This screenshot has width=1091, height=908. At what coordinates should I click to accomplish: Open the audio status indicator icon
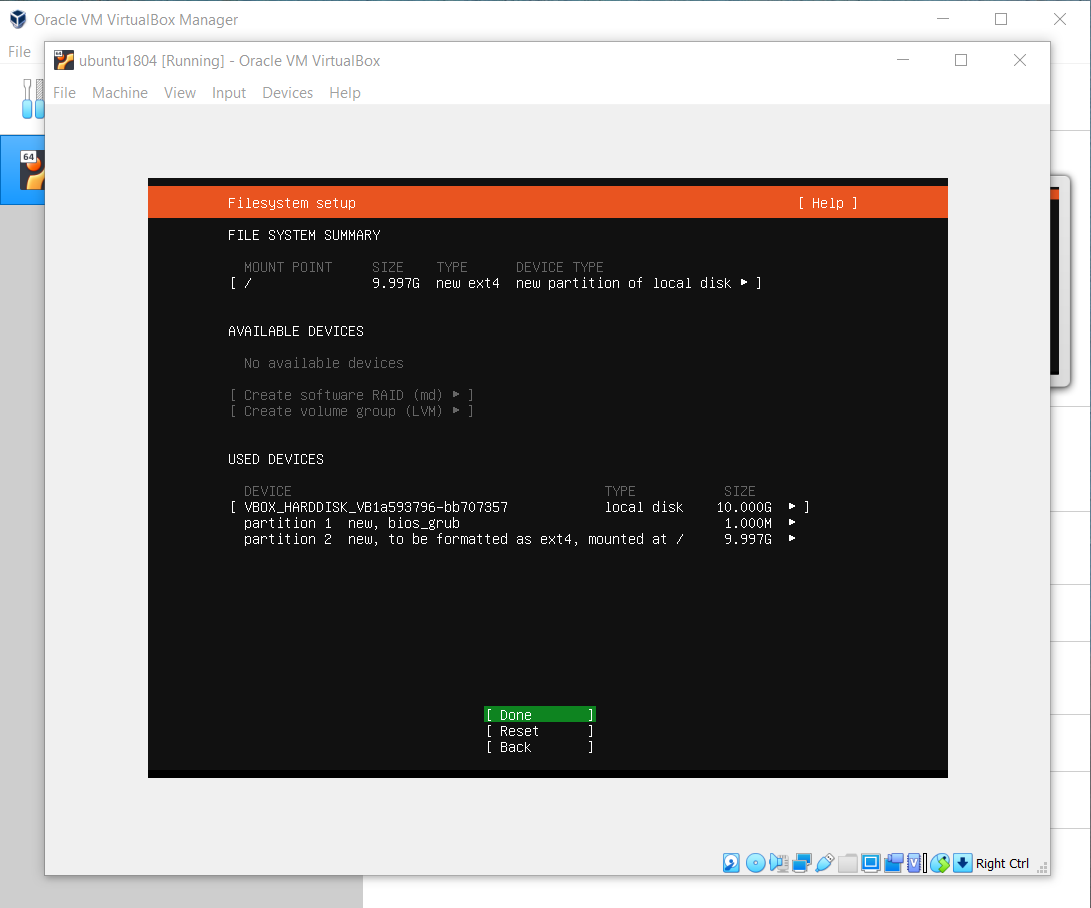779,863
